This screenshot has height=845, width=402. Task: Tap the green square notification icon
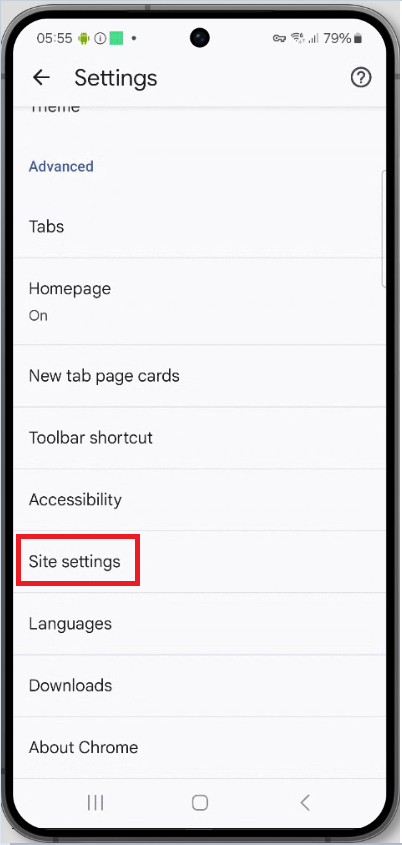pyautogui.click(x=116, y=38)
